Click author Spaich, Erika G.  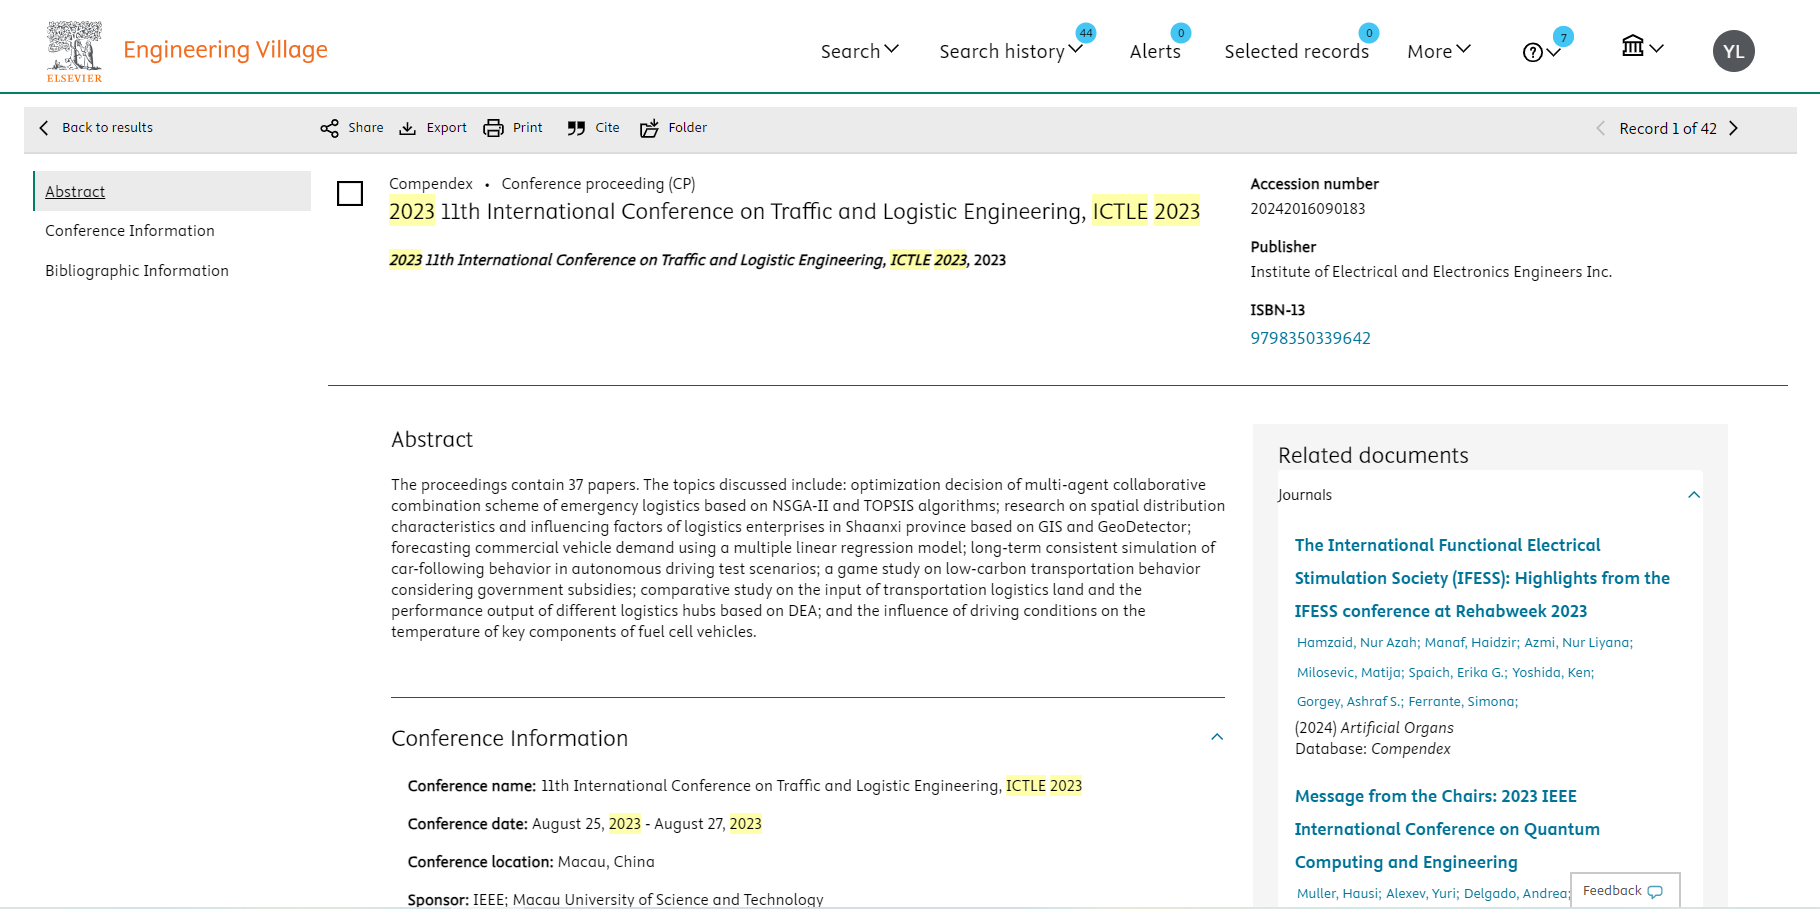pyautogui.click(x=1457, y=673)
